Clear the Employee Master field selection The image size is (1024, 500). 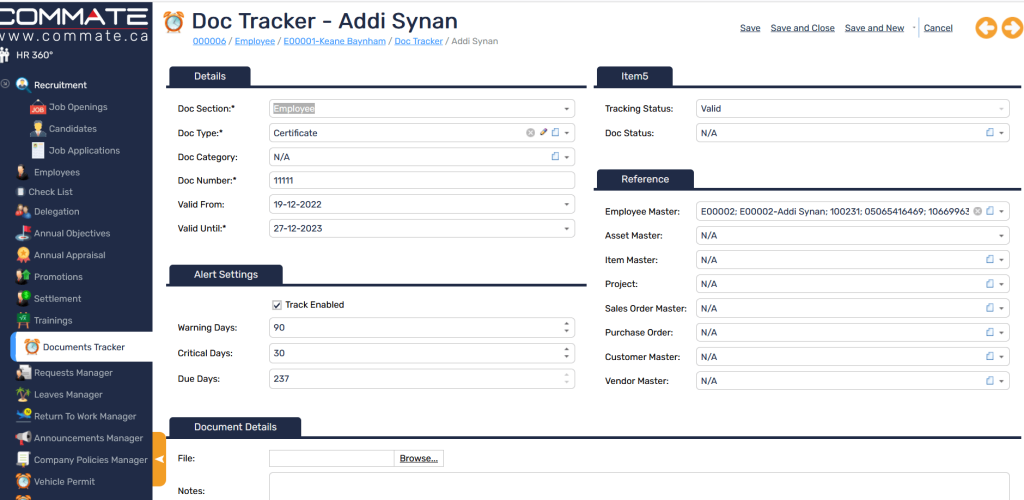point(978,211)
